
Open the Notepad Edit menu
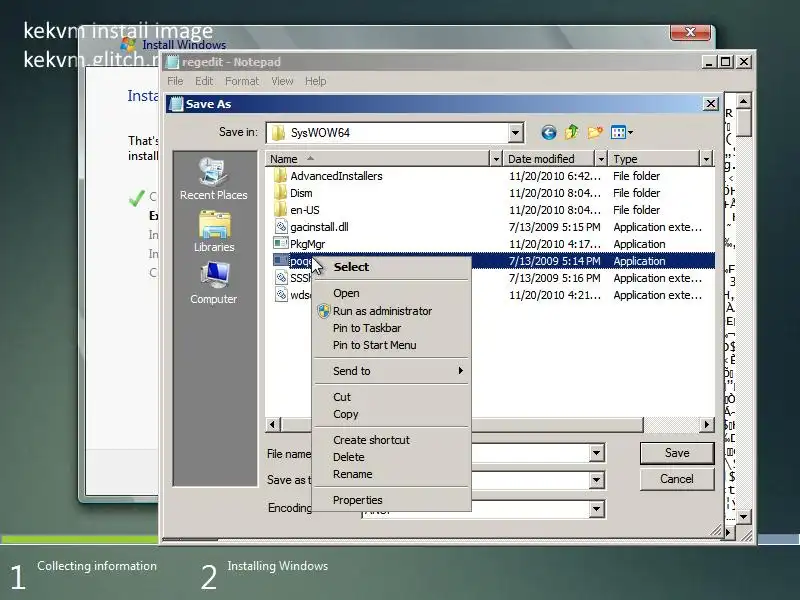pyautogui.click(x=204, y=81)
